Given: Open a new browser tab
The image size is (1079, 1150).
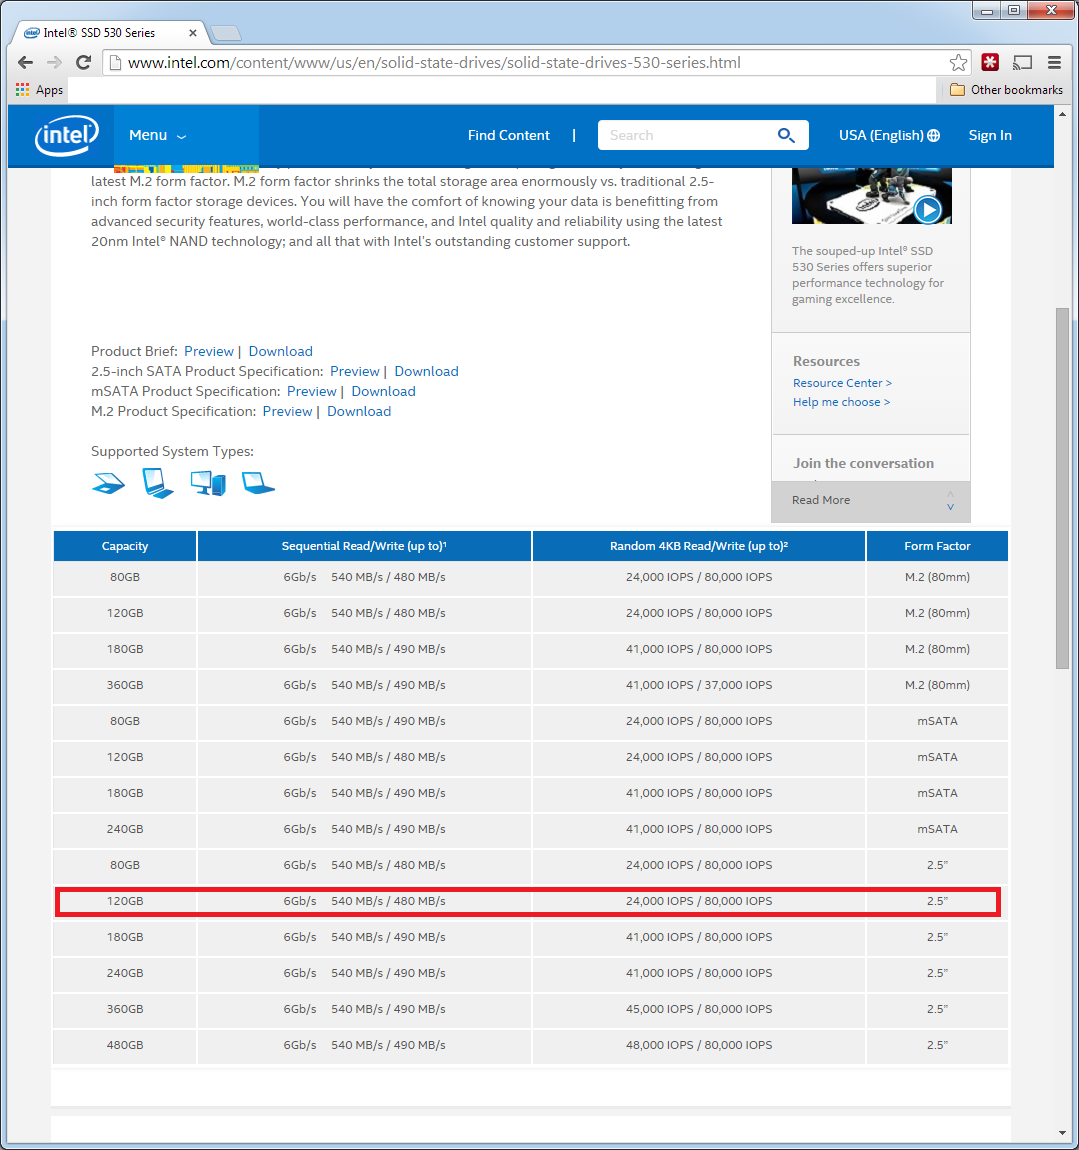Looking at the screenshot, I should pos(224,33).
